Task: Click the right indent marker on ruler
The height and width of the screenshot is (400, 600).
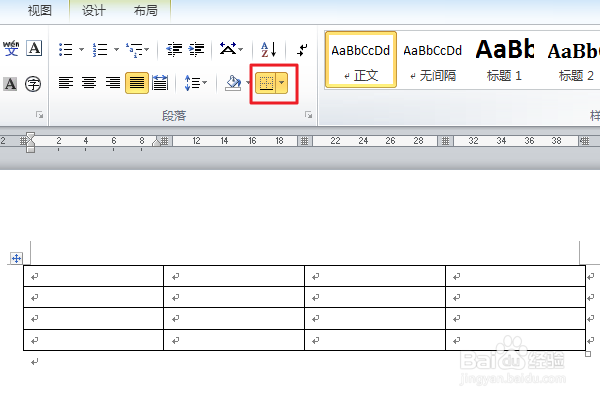Action: pyautogui.click(x=156, y=142)
